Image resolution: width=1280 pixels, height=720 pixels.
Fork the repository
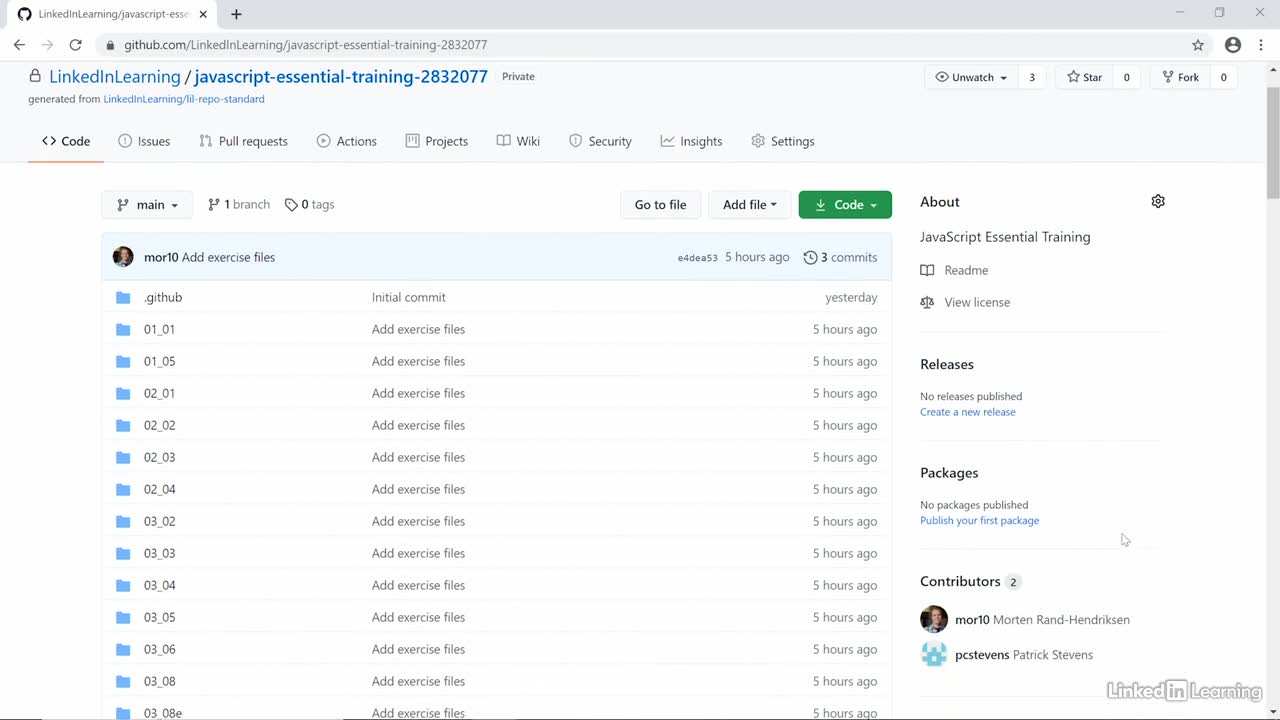[x=1180, y=77]
